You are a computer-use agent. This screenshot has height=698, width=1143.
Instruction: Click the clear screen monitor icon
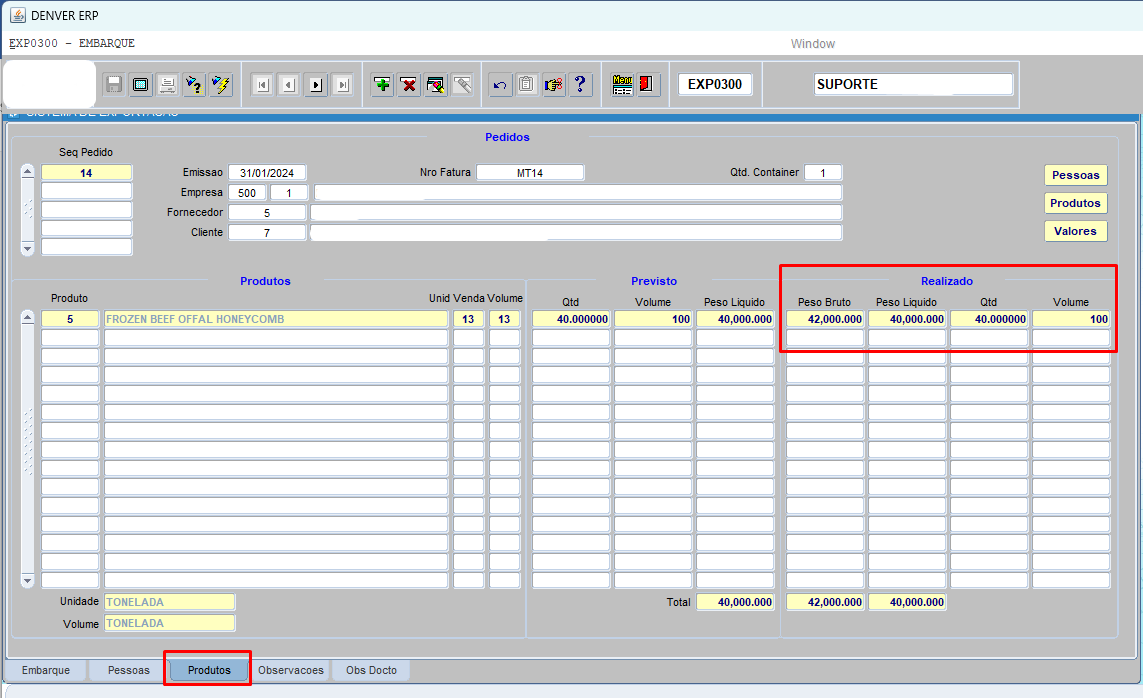pyautogui.click(x=141, y=85)
